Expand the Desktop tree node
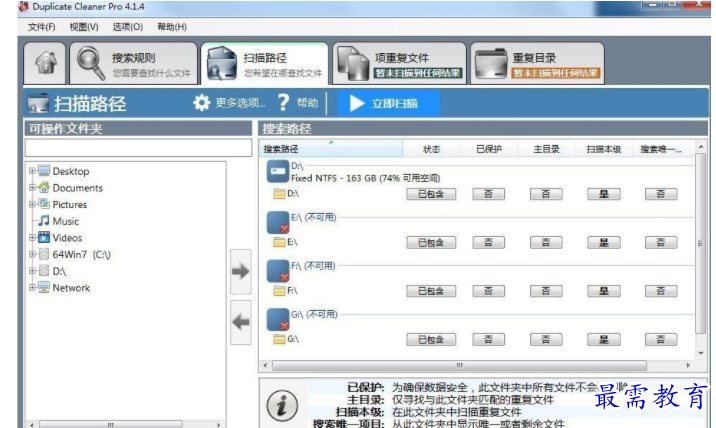 32,171
